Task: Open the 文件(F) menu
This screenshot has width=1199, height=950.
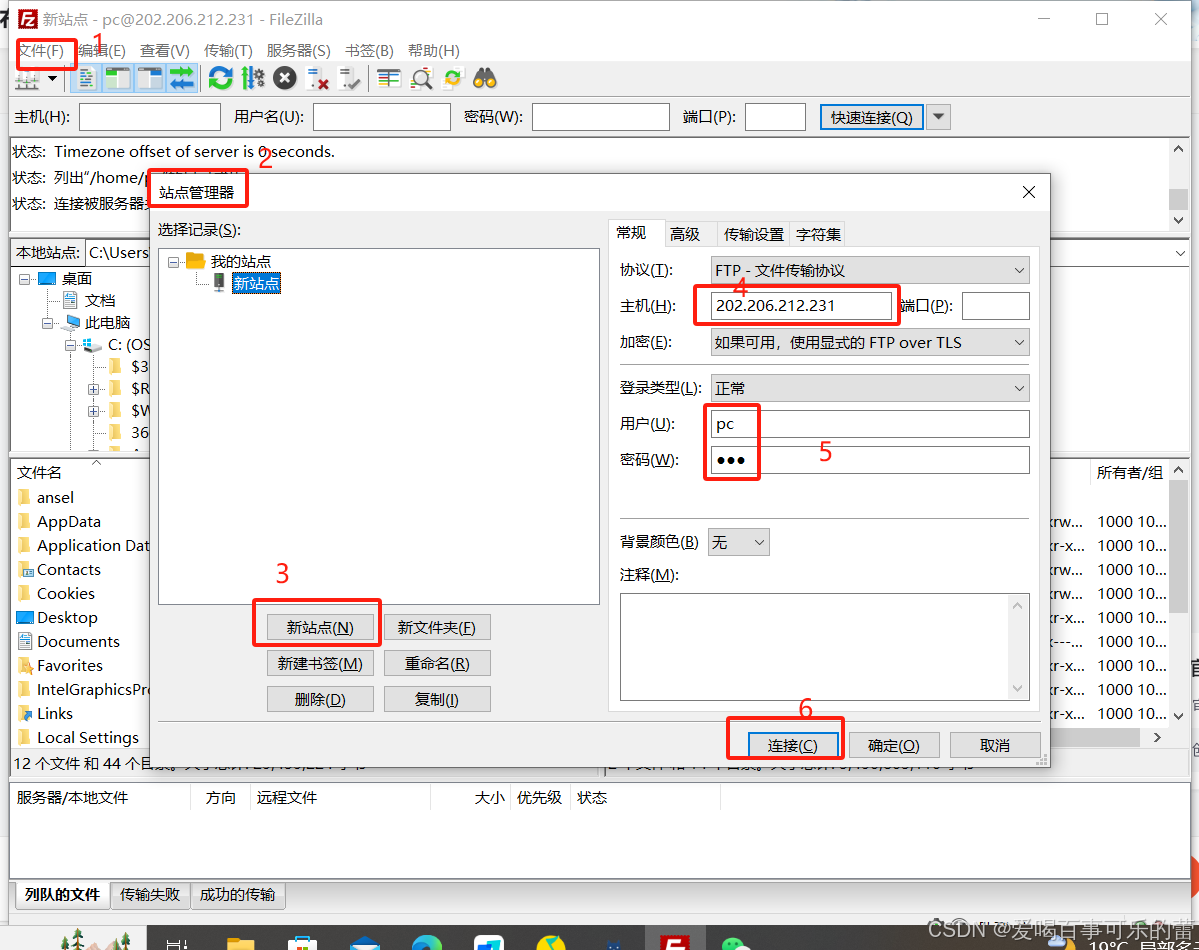Action: coord(41,50)
